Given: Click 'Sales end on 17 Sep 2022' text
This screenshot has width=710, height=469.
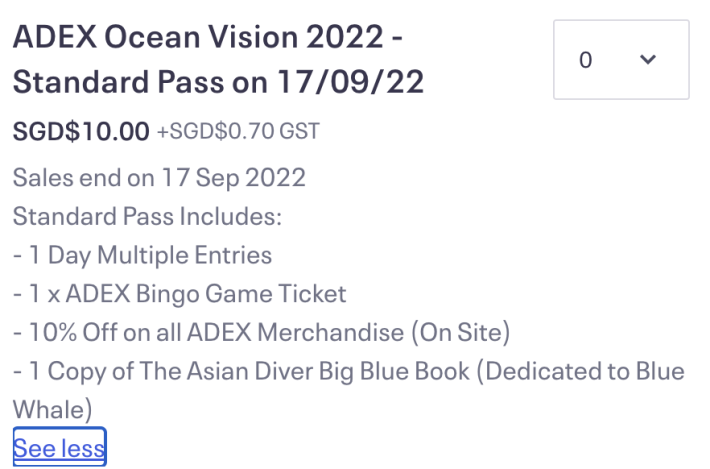Looking at the screenshot, I should coord(159,178).
